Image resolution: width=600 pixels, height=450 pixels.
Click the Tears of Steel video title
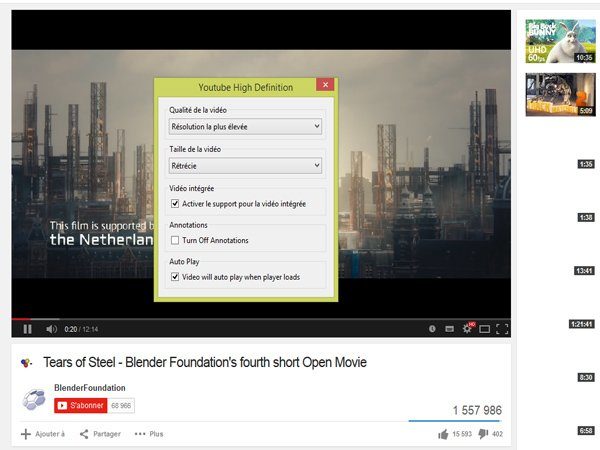coord(205,362)
